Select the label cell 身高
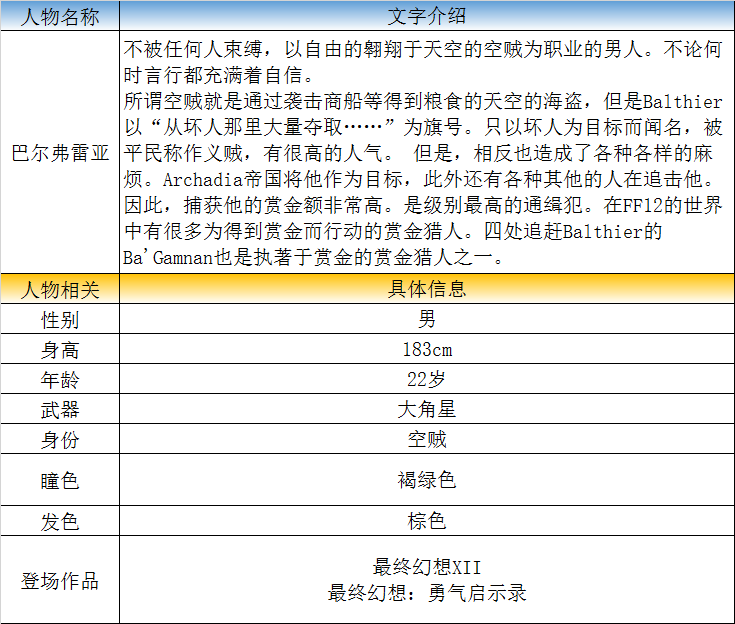The width and height of the screenshot is (735, 624). coord(60,349)
